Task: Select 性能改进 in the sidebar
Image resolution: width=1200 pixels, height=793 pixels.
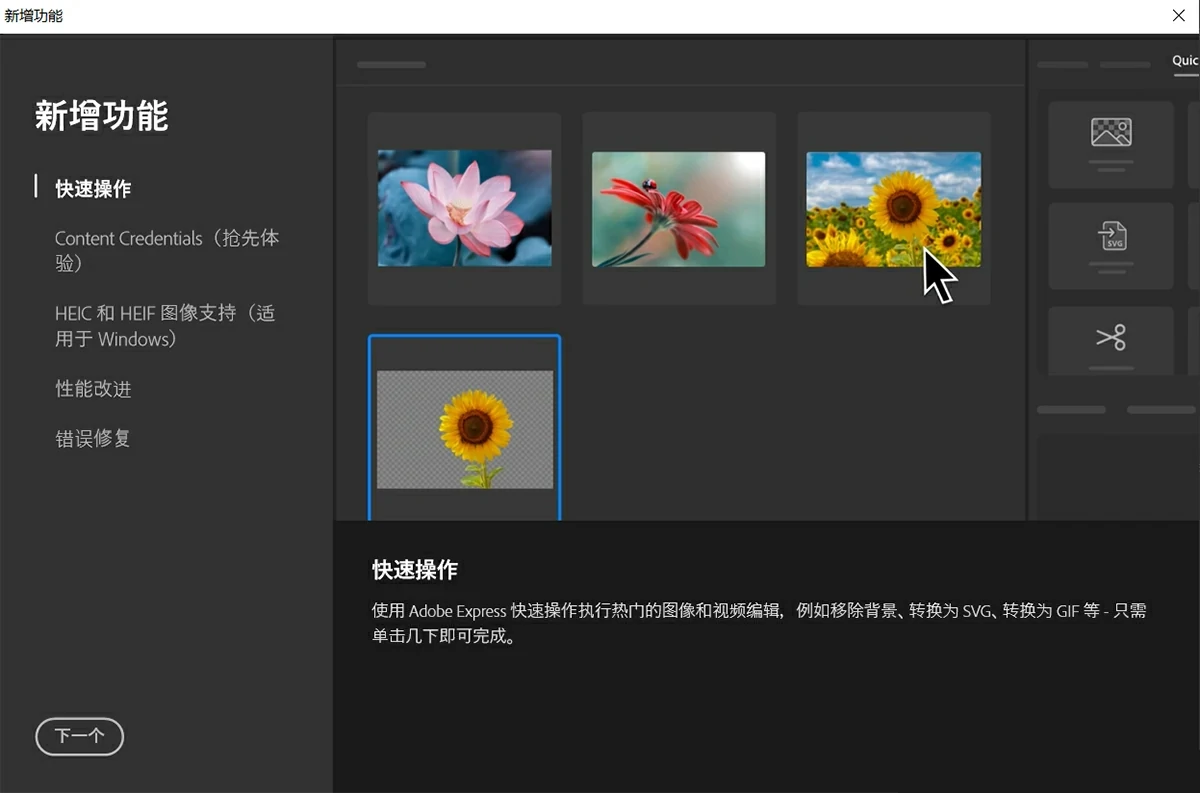Action: (93, 389)
